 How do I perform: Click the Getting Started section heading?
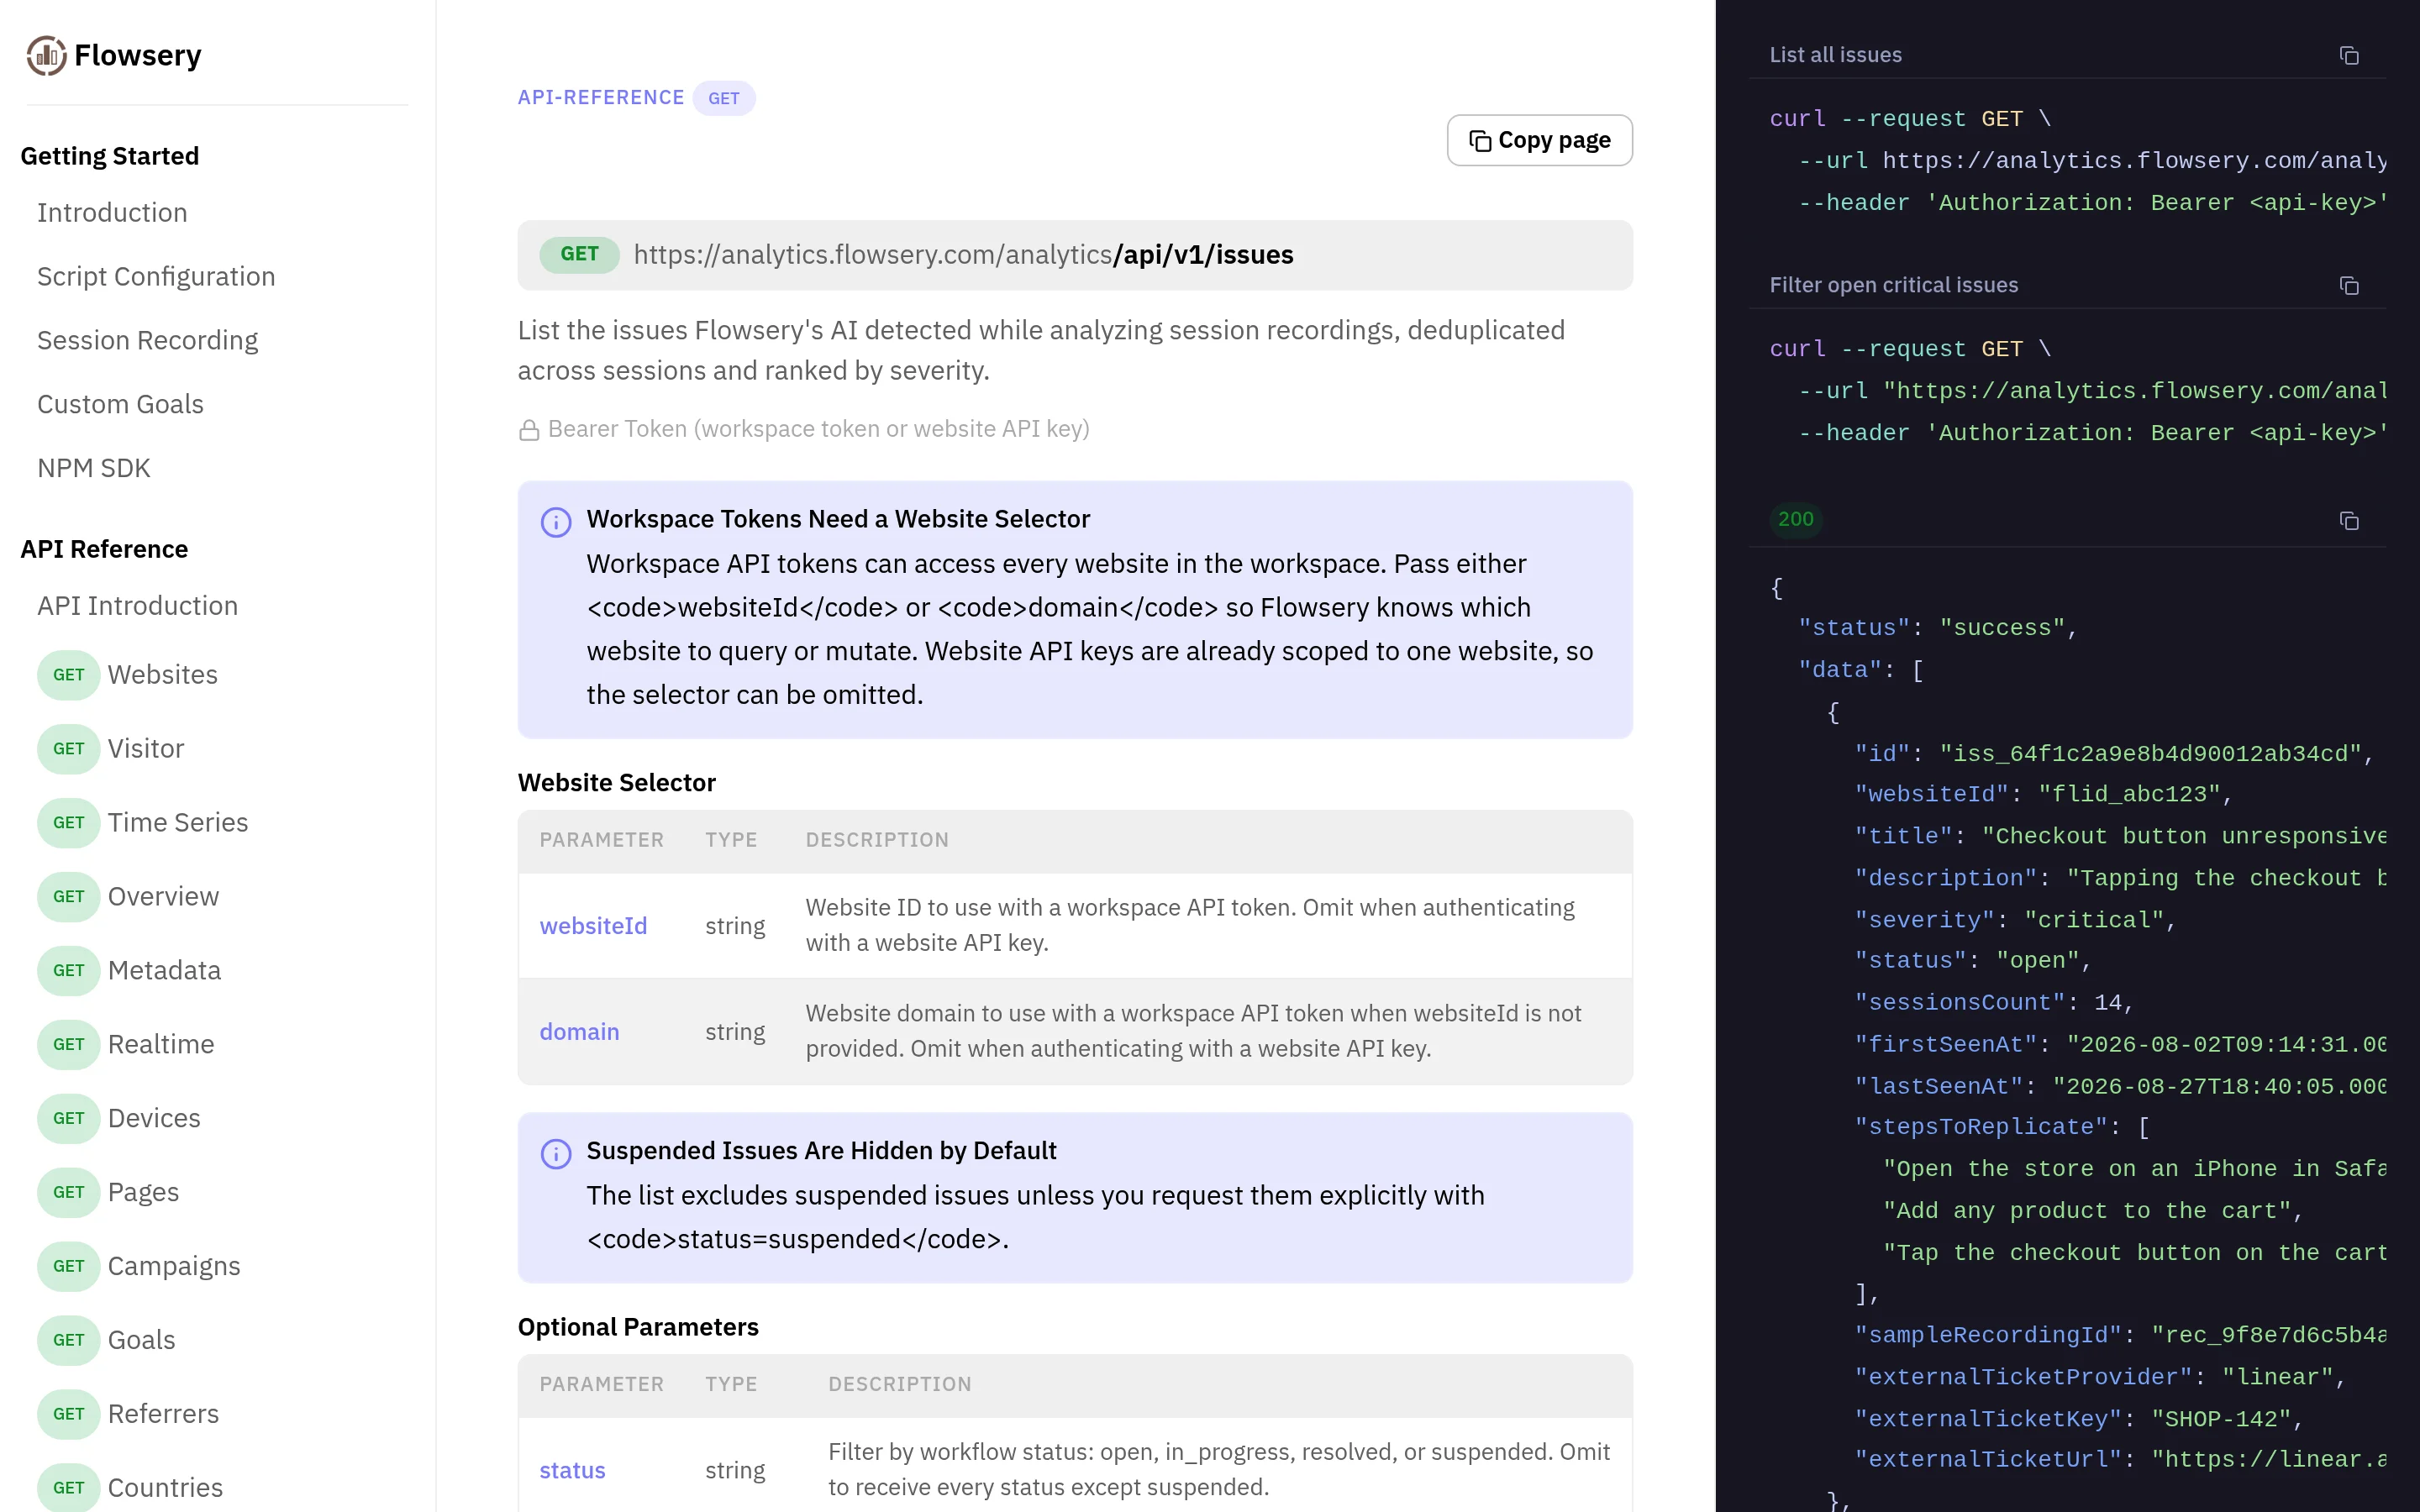[110, 157]
